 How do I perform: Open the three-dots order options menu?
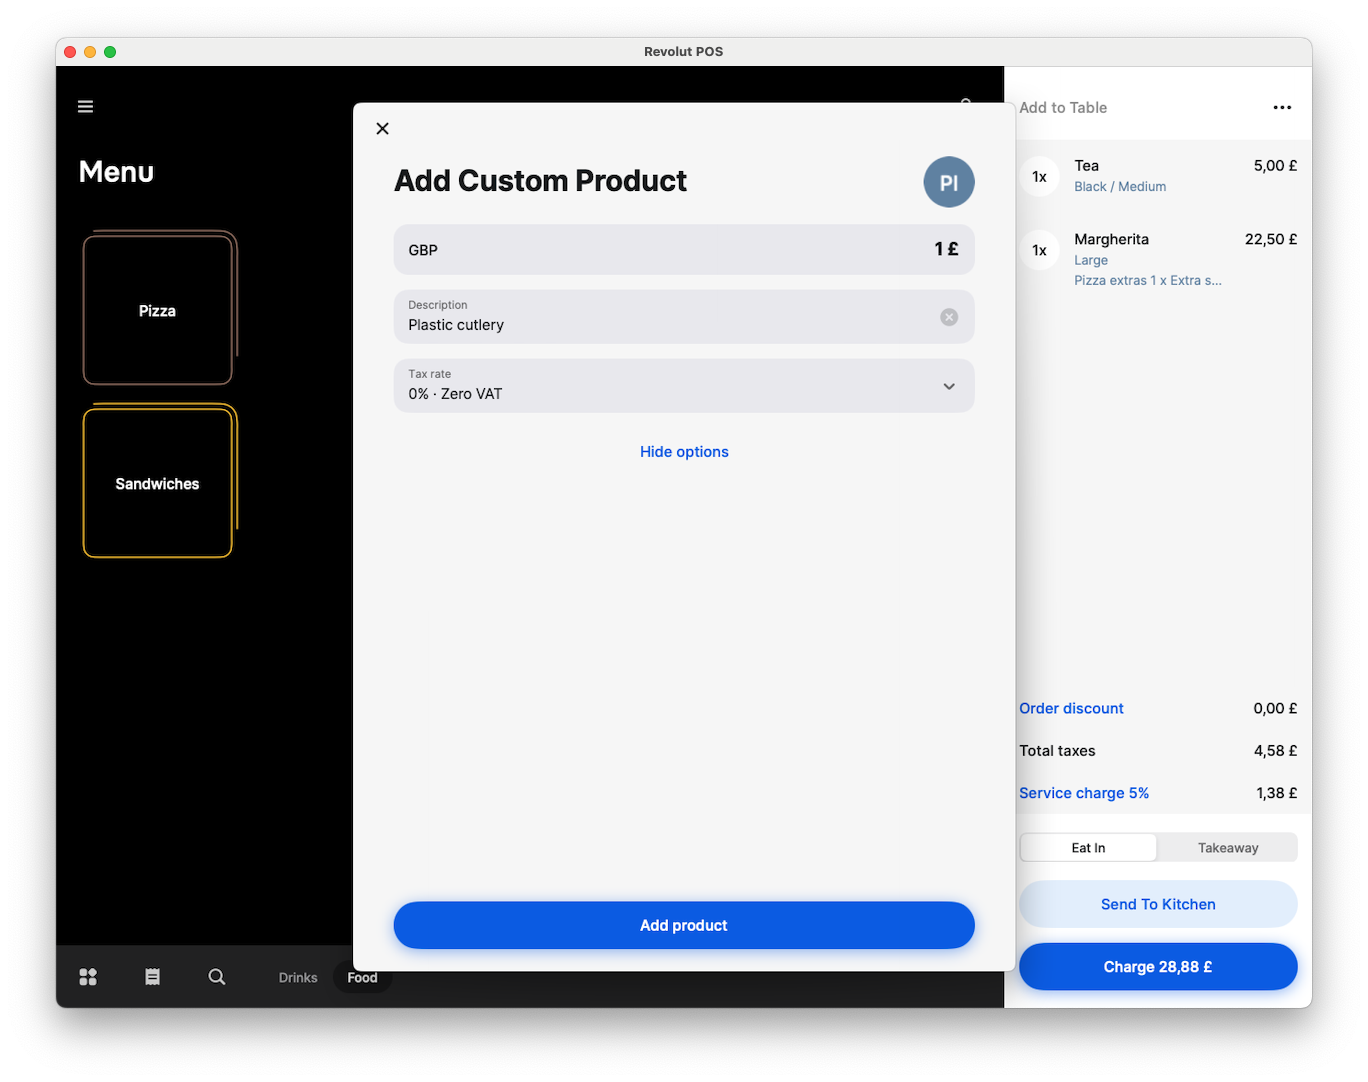coord(1282,108)
